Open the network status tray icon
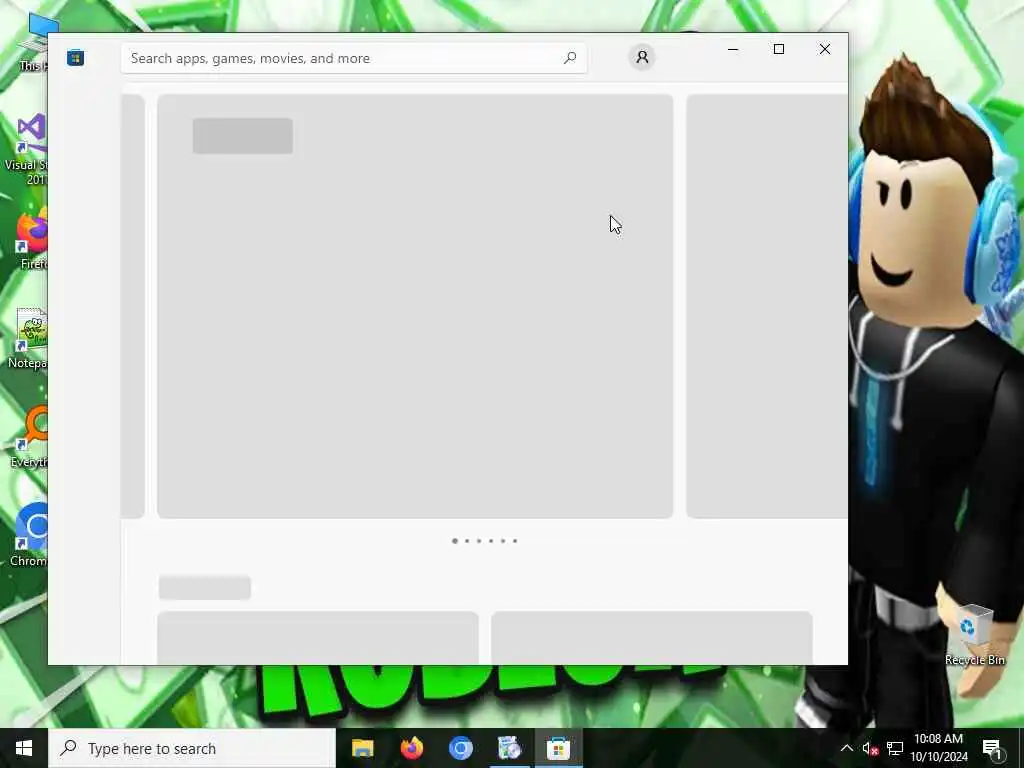 point(895,748)
